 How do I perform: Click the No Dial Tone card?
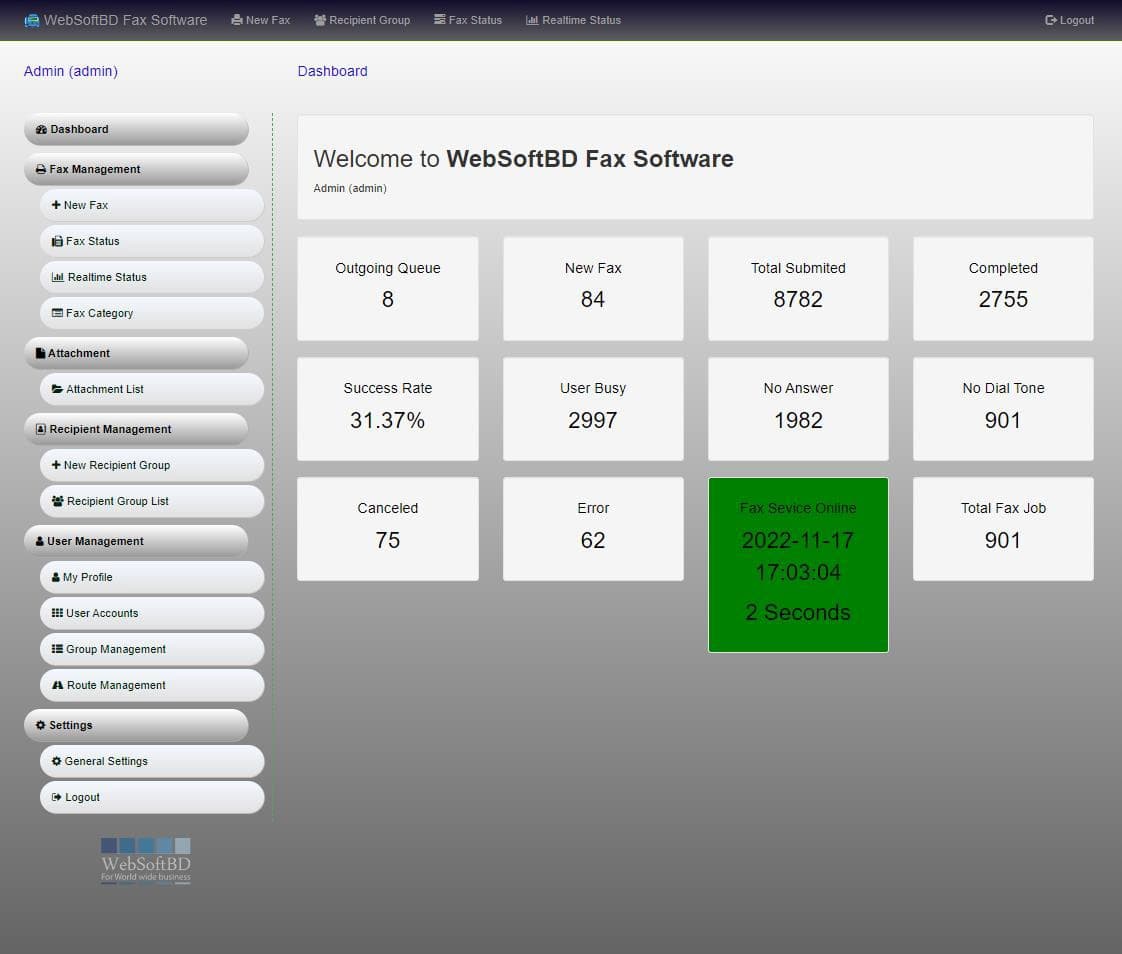coord(1003,409)
